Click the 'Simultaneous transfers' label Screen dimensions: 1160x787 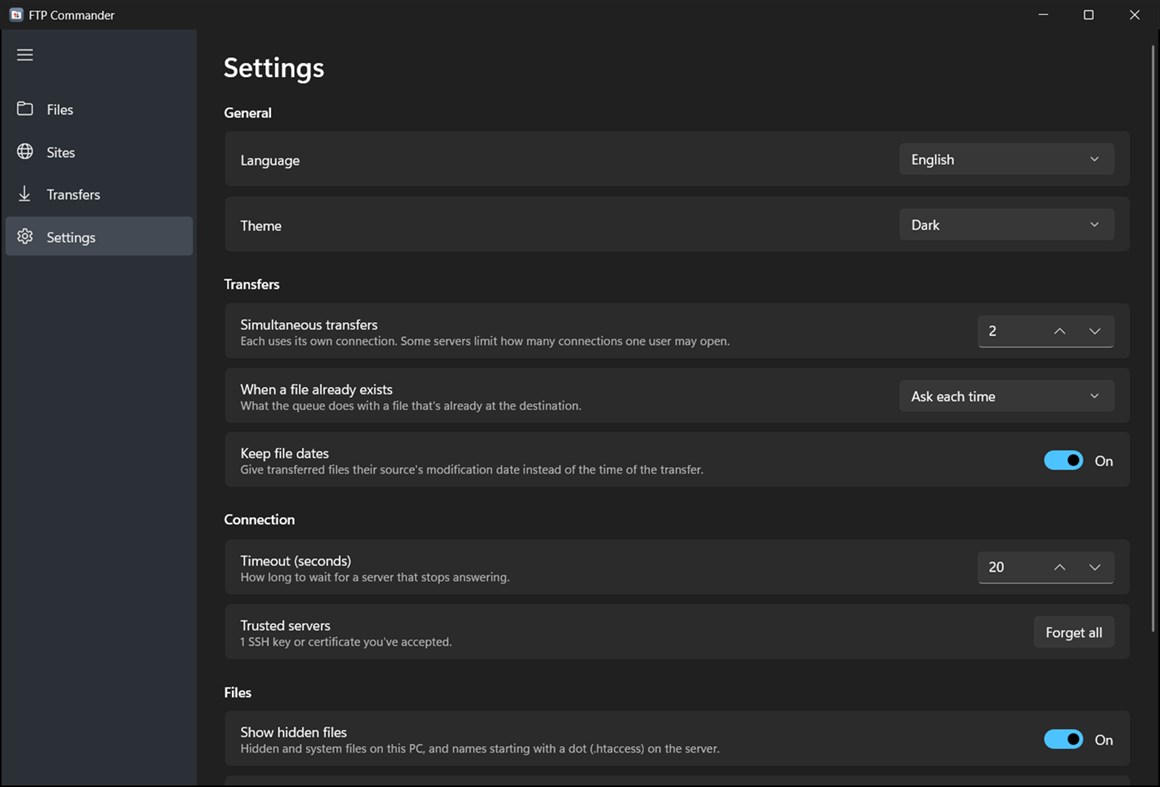point(308,325)
